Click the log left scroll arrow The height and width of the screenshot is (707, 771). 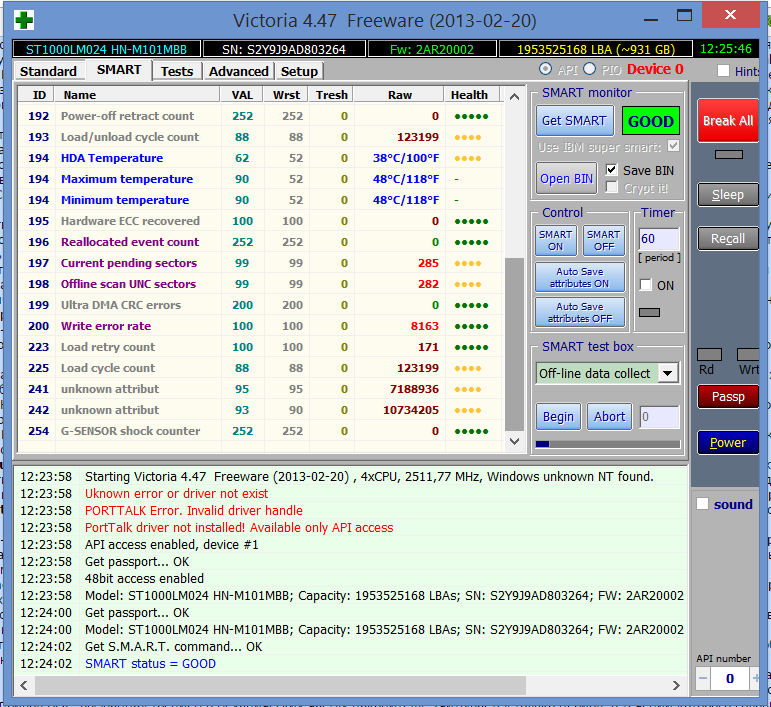[x=24, y=685]
